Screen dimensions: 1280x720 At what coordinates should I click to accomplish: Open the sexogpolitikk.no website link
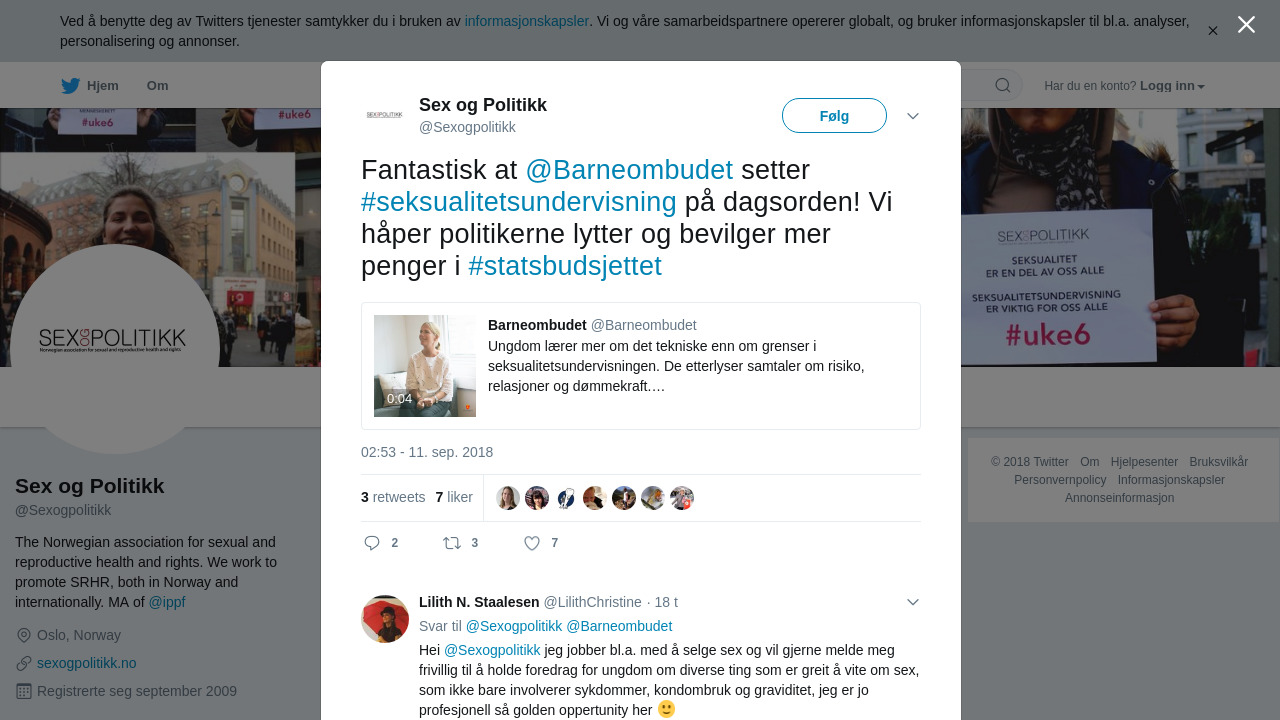coord(87,663)
